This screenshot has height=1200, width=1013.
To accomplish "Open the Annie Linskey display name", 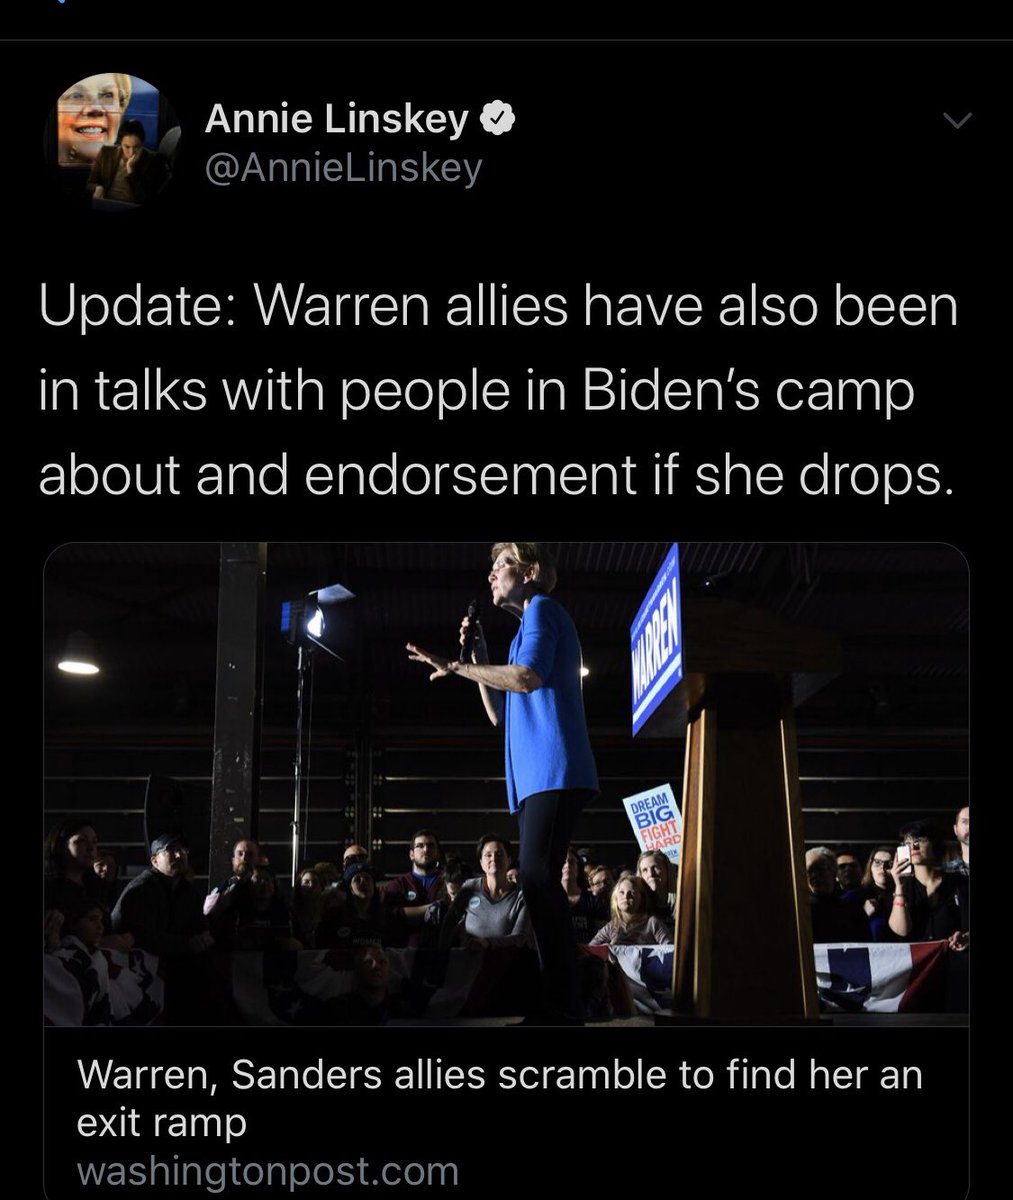I will click(x=337, y=120).
